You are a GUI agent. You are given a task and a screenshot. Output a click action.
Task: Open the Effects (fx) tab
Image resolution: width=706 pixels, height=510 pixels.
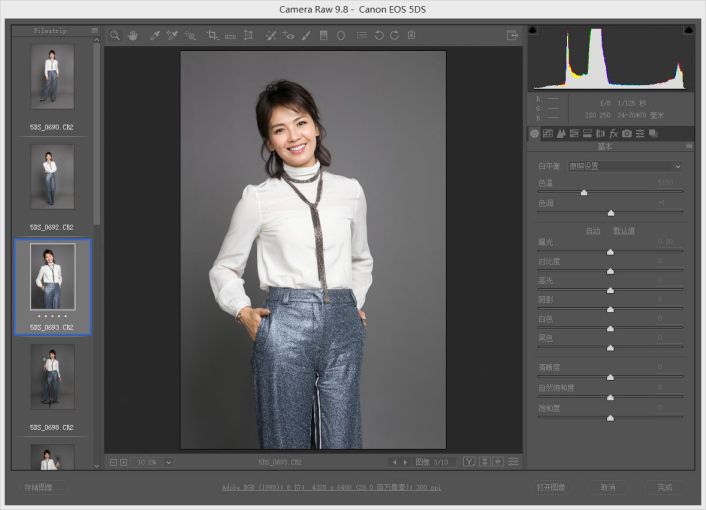pos(613,133)
